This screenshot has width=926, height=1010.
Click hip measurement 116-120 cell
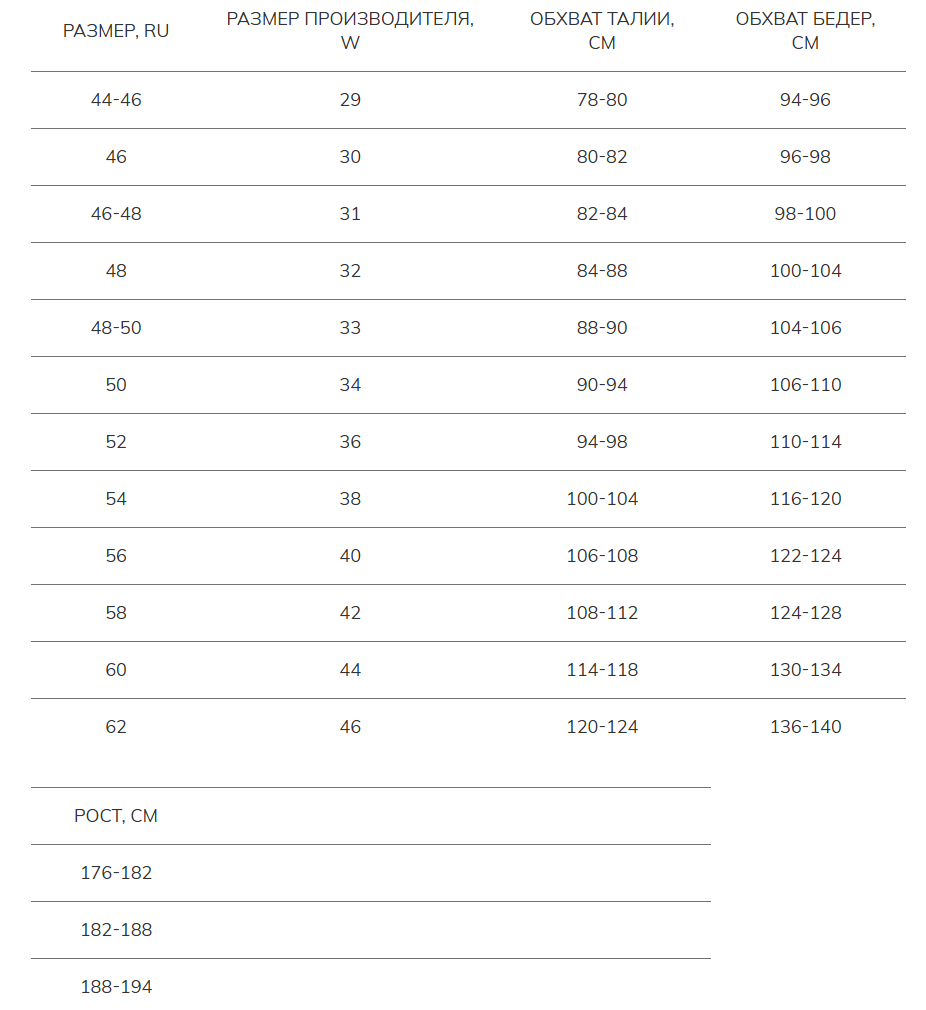click(x=805, y=499)
